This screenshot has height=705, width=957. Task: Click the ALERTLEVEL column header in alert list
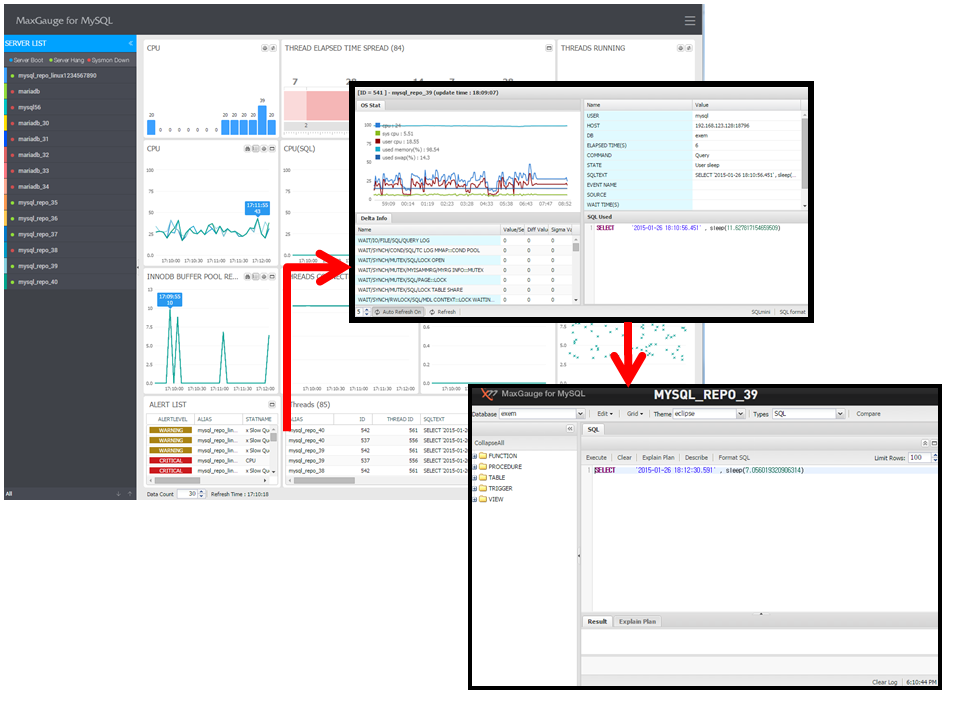[x=173, y=419]
